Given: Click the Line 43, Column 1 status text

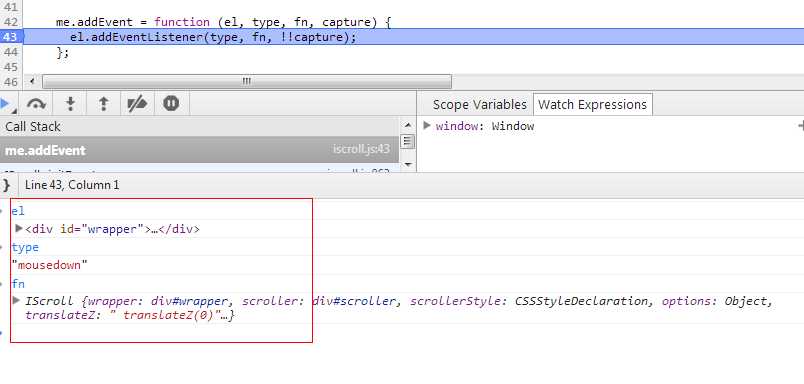Looking at the screenshot, I should coord(72,185).
